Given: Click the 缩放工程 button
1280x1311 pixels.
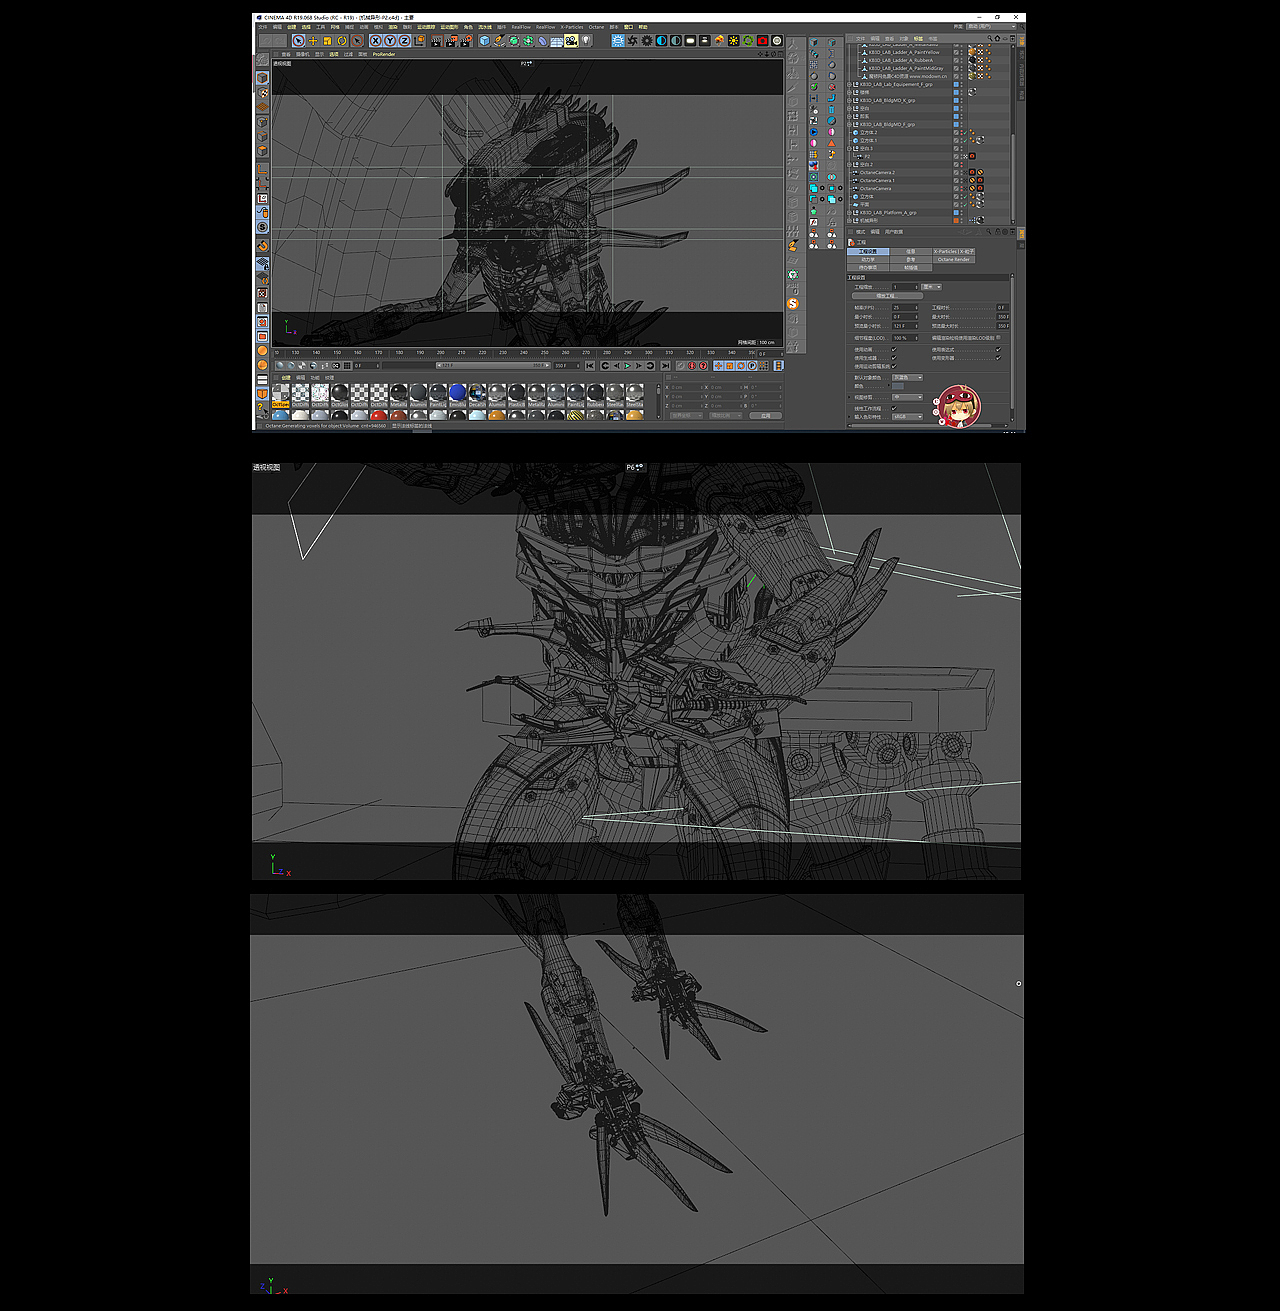Looking at the screenshot, I should (887, 296).
